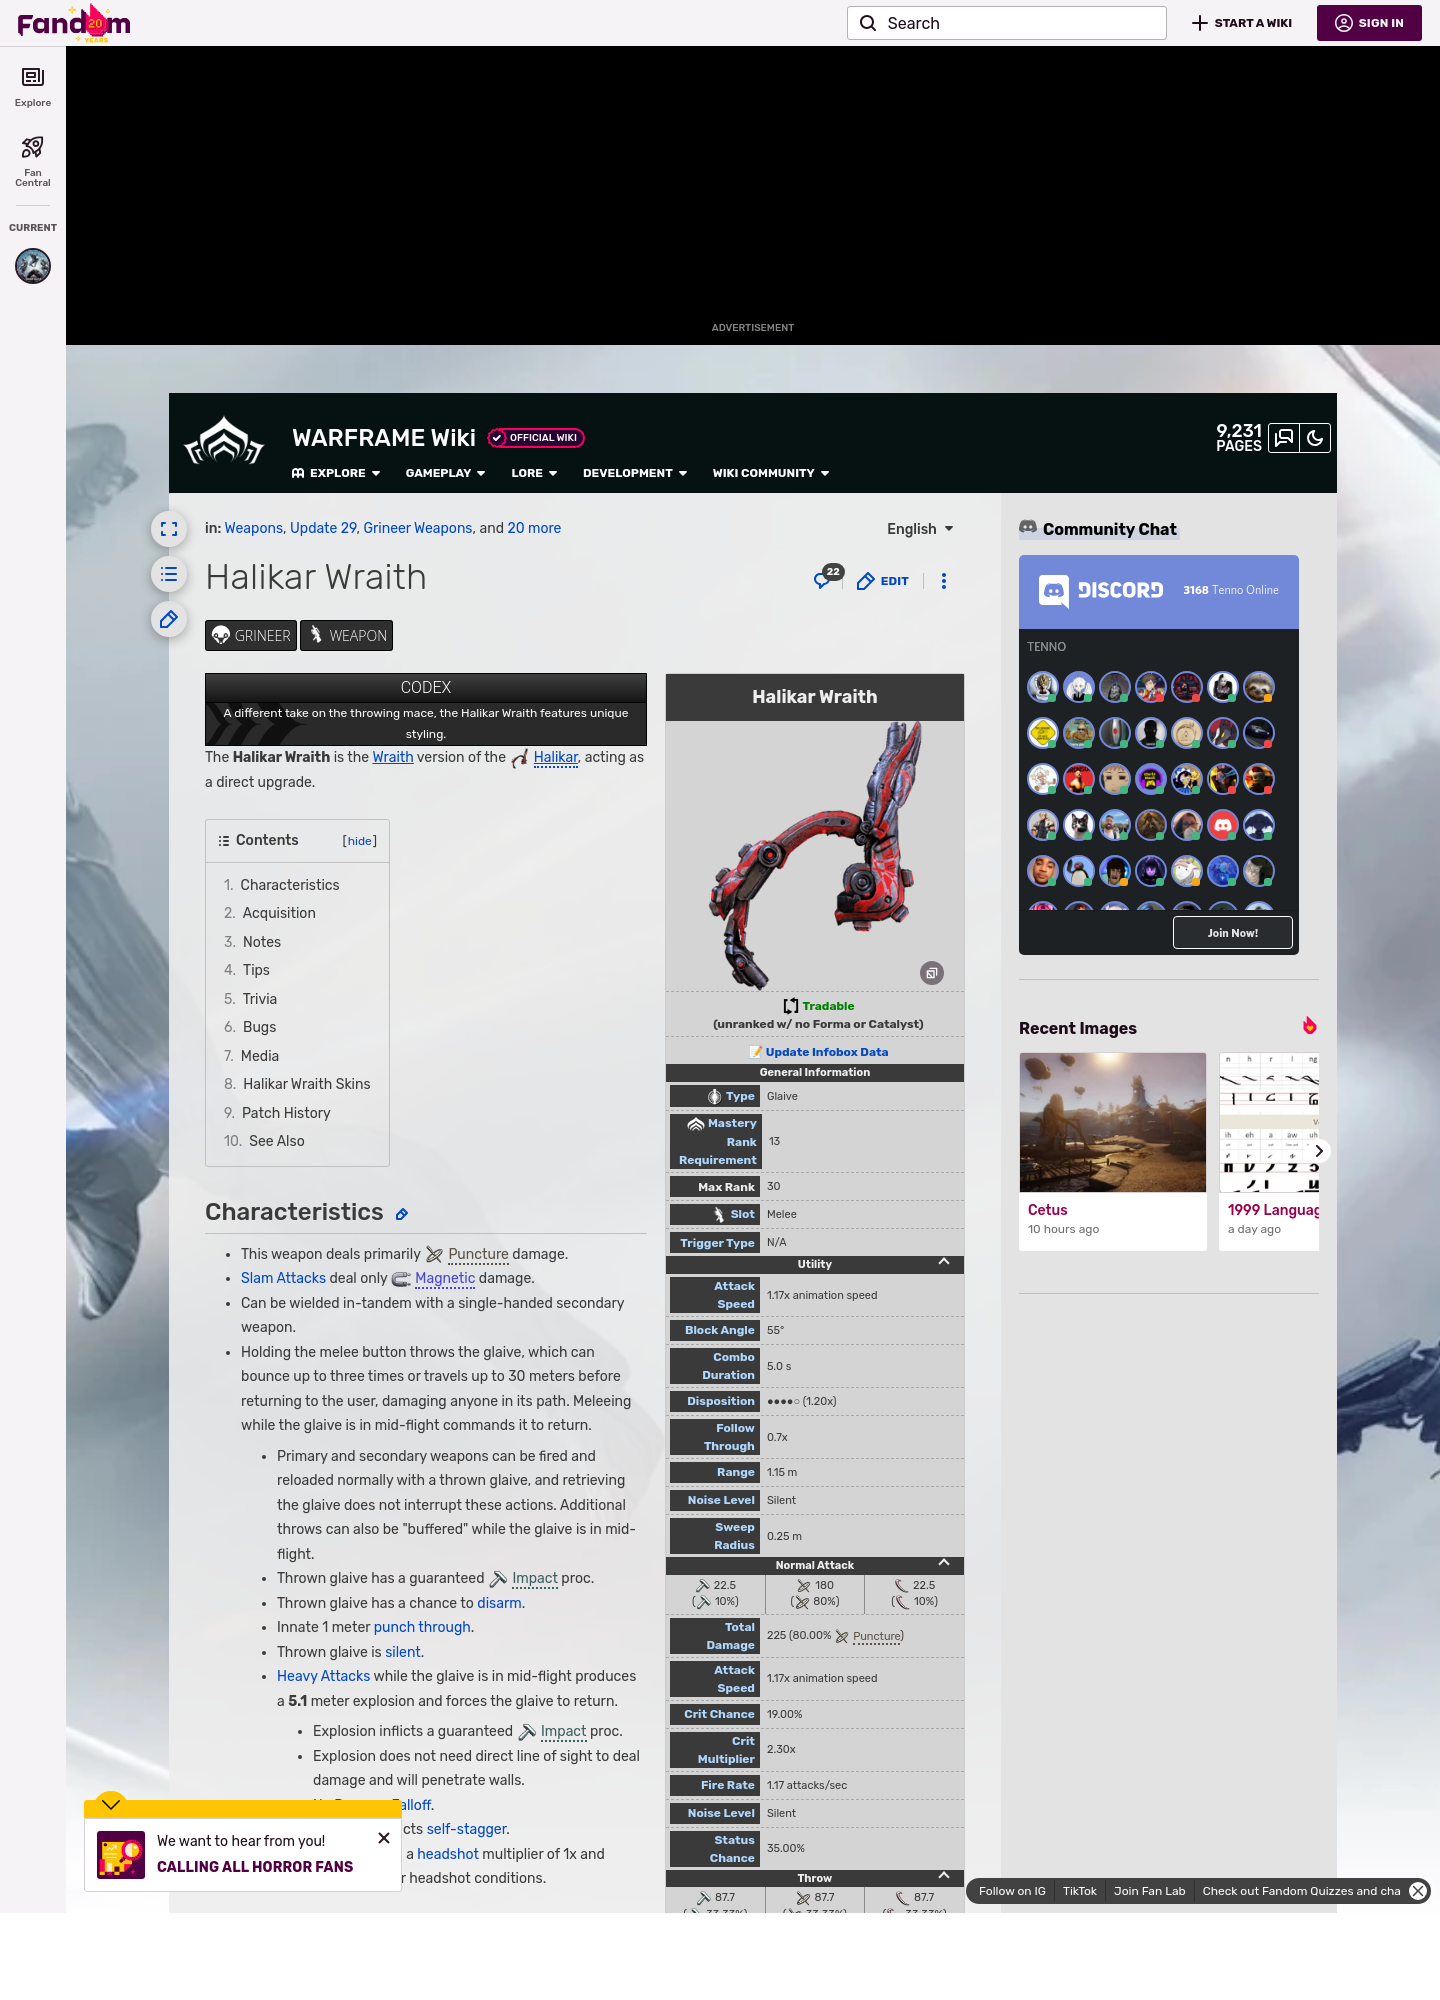Click the GRINEER faction tag
This screenshot has height=2000, width=1440.
pyautogui.click(x=251, y=636)
